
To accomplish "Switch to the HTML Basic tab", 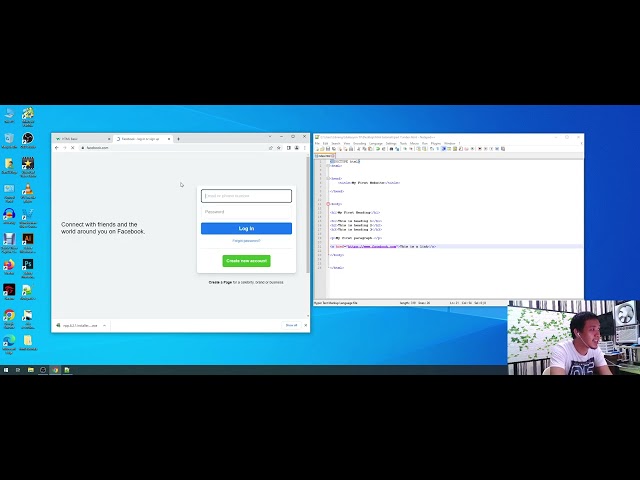I will pyautogui.click(x=82, y=139).
